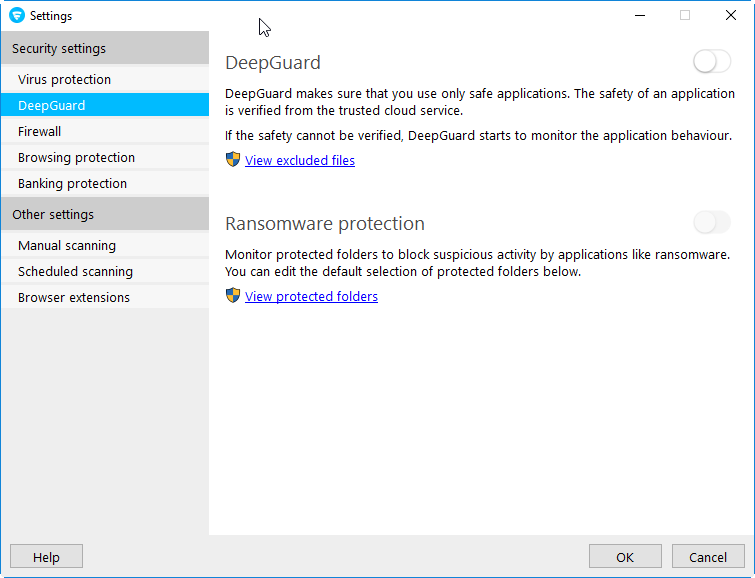The height and width of the screenshot is (578, 755).
Task: Open Browsing protection settings
Action: 76,157
